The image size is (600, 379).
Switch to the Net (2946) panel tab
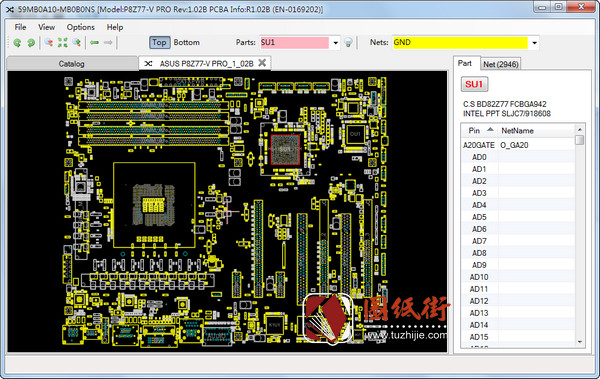(x=501, y=64)
